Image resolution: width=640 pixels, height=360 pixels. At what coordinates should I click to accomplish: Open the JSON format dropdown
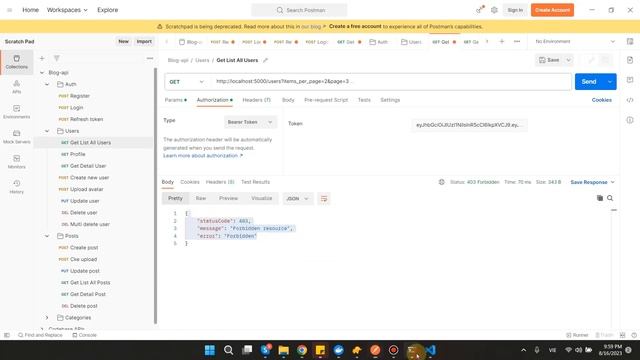297,198
